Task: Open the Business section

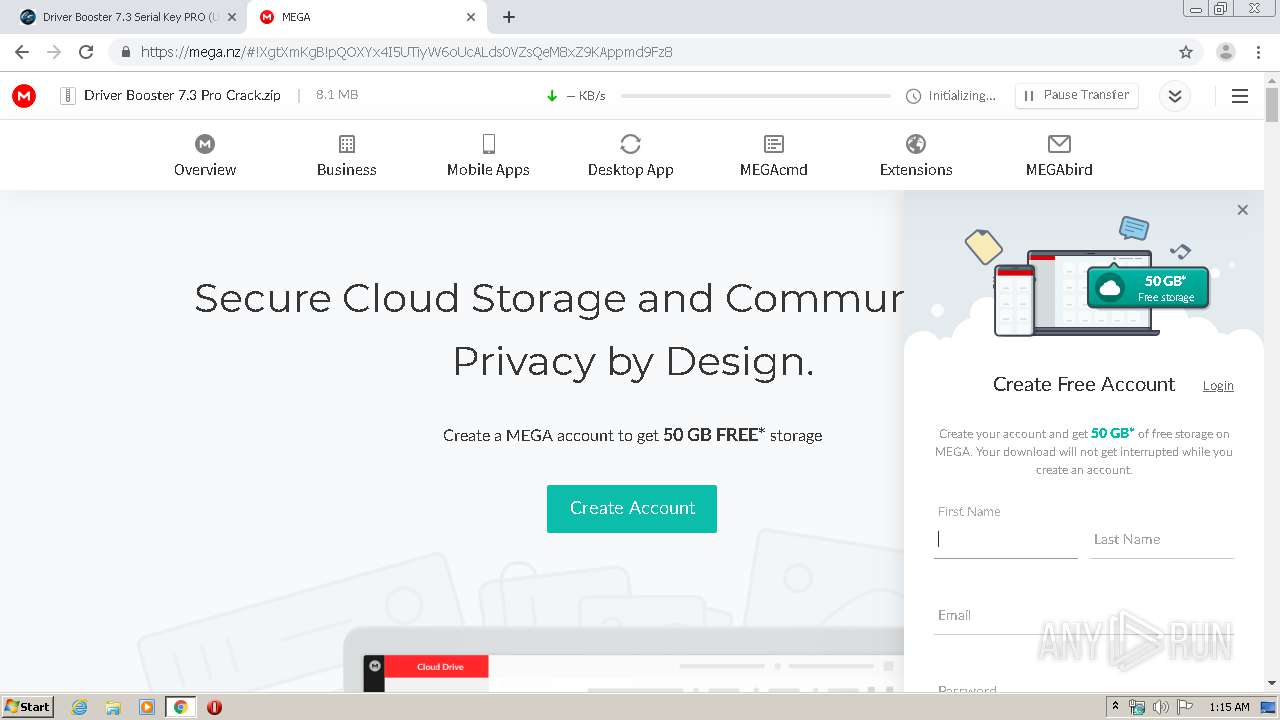Action: (x=347, y=156)
